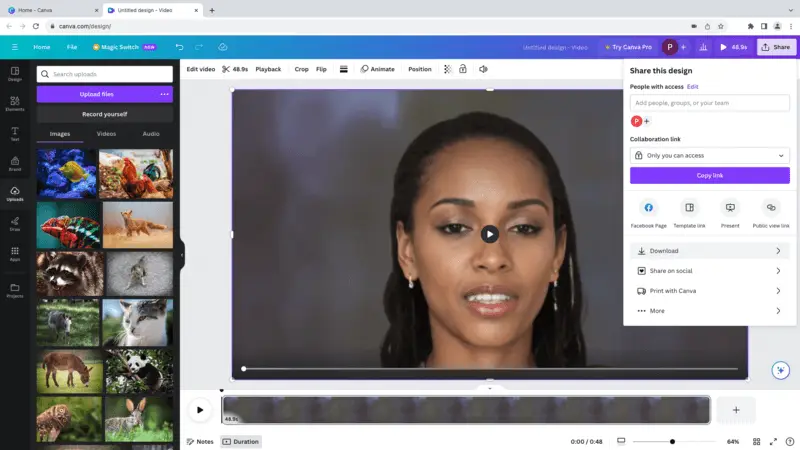
Task: Open the Elements panel in sidebar
Action: pos(15,103)
